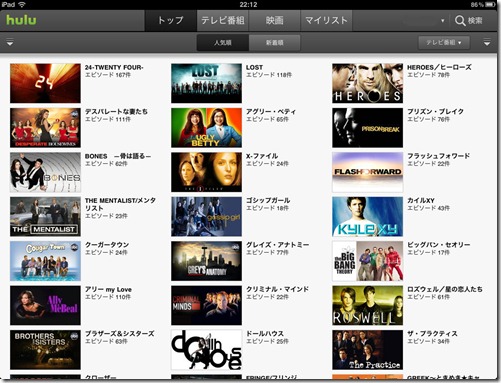The image size is (501, 383).
Task: Open the 24 TWENTY FOUR thumbnail
Action: coord(45,83)
